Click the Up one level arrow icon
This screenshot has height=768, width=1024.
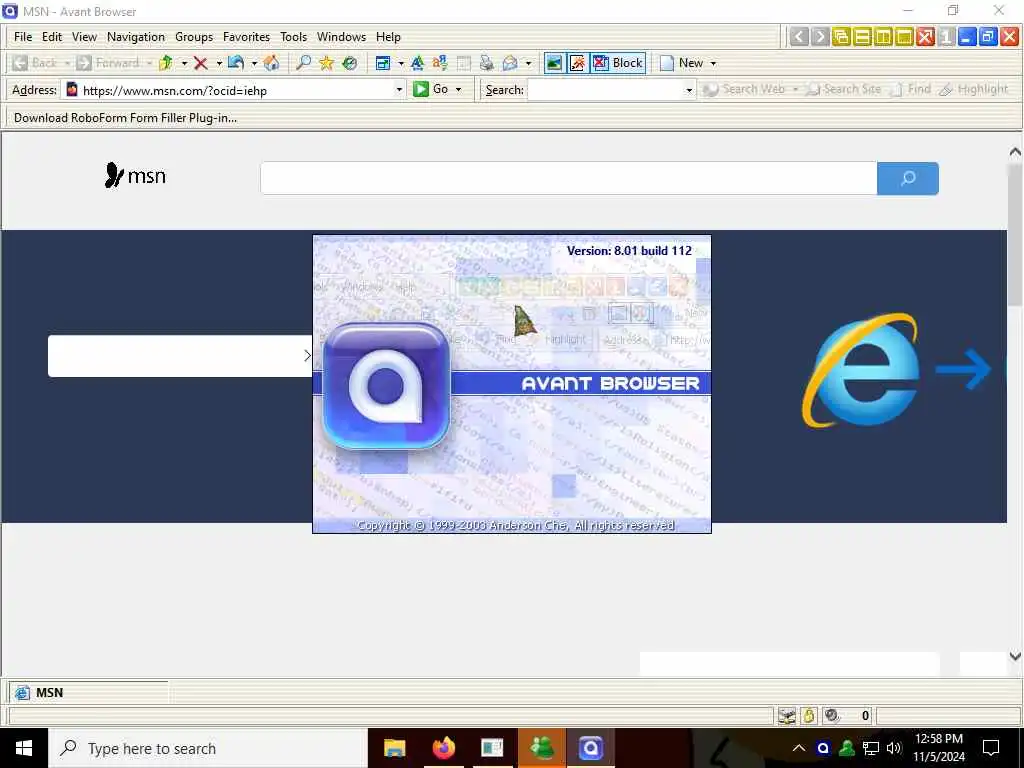point(166,63)
